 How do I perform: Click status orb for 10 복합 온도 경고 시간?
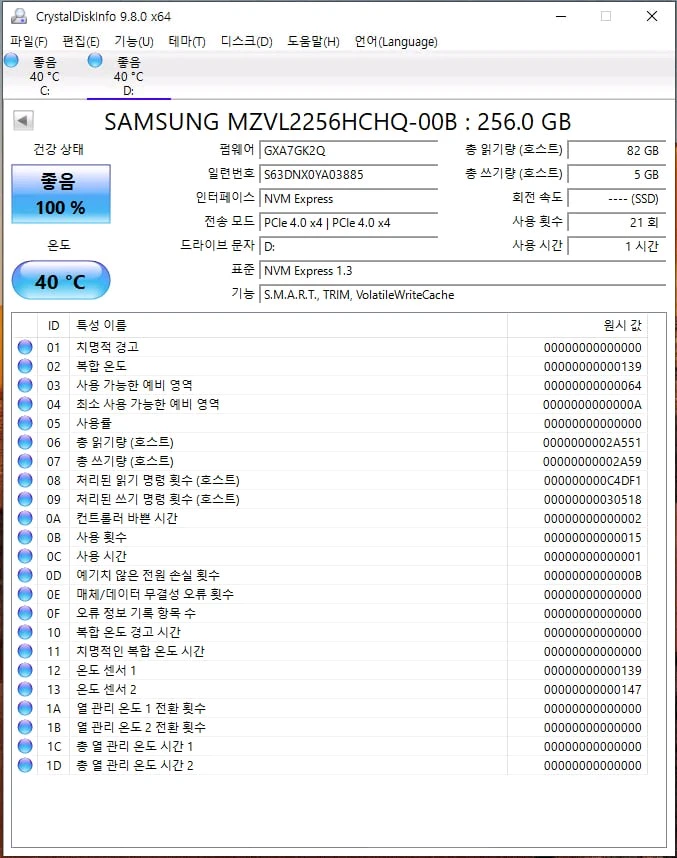coord(25,632)
